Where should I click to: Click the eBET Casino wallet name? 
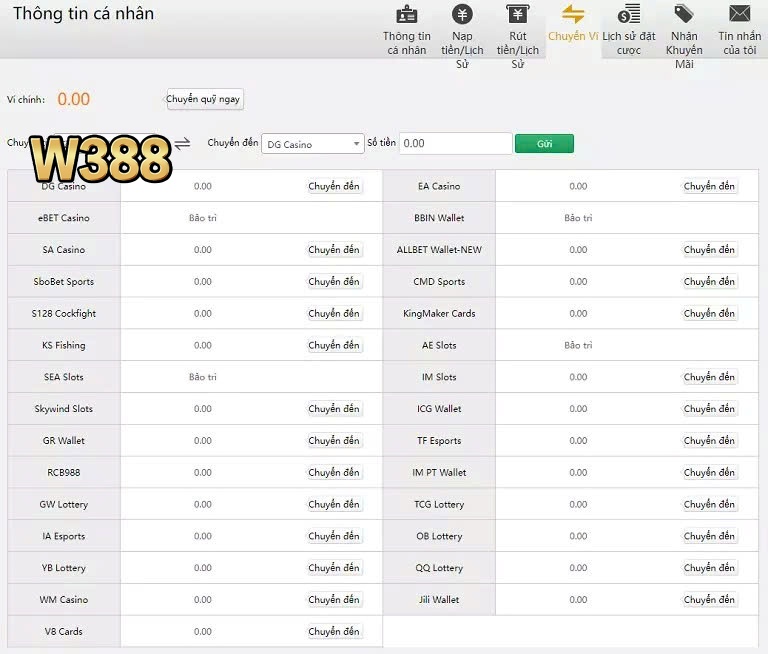(x=64, y=218)
